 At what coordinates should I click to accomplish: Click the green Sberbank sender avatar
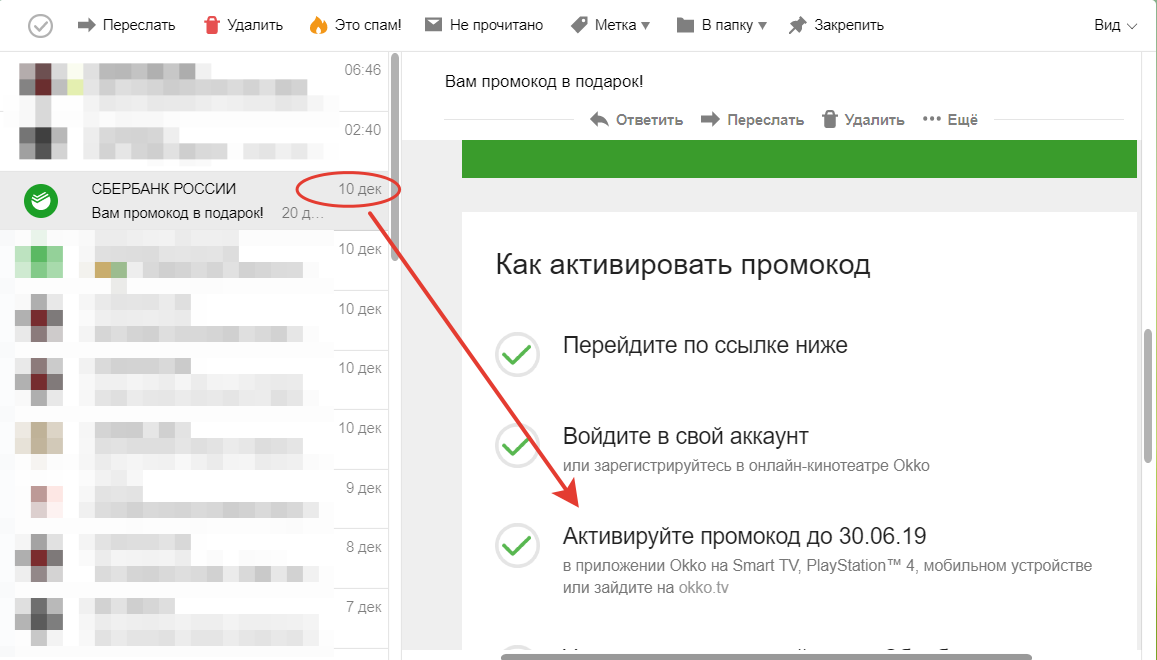pyautogui.click(x=41, y=201)
